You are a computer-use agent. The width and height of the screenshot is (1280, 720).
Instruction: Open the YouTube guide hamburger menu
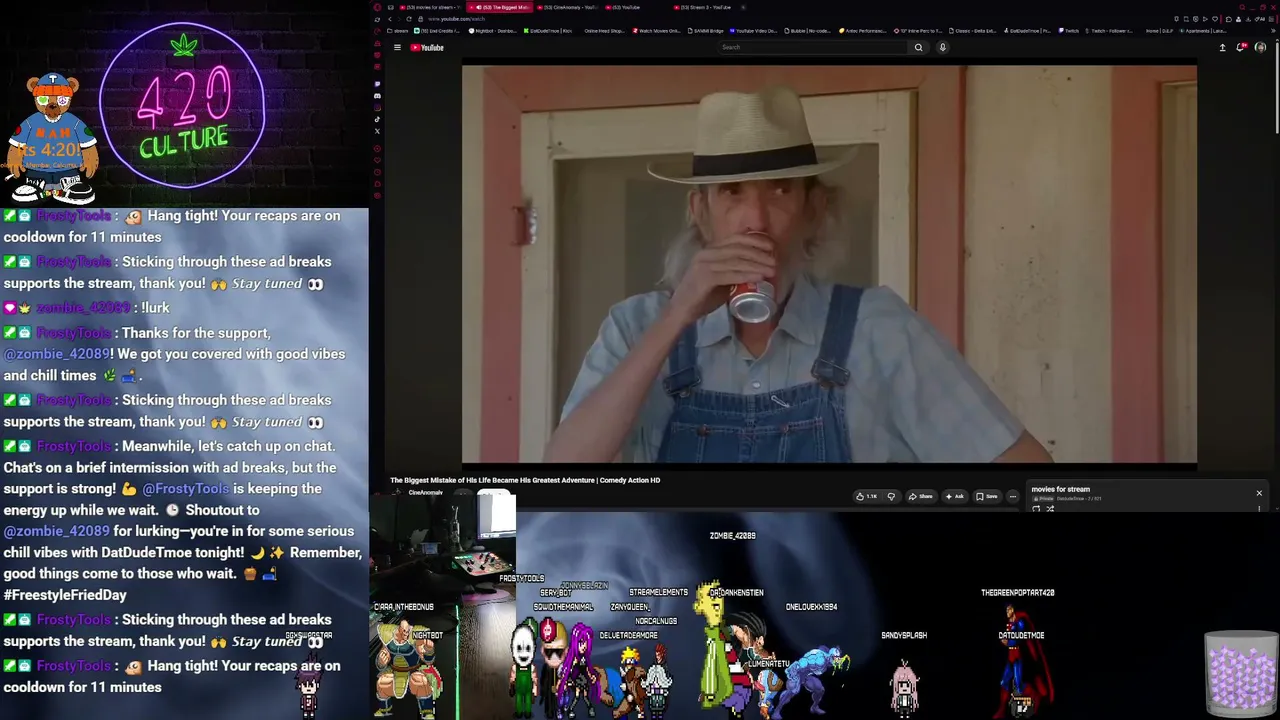point(397,47)
